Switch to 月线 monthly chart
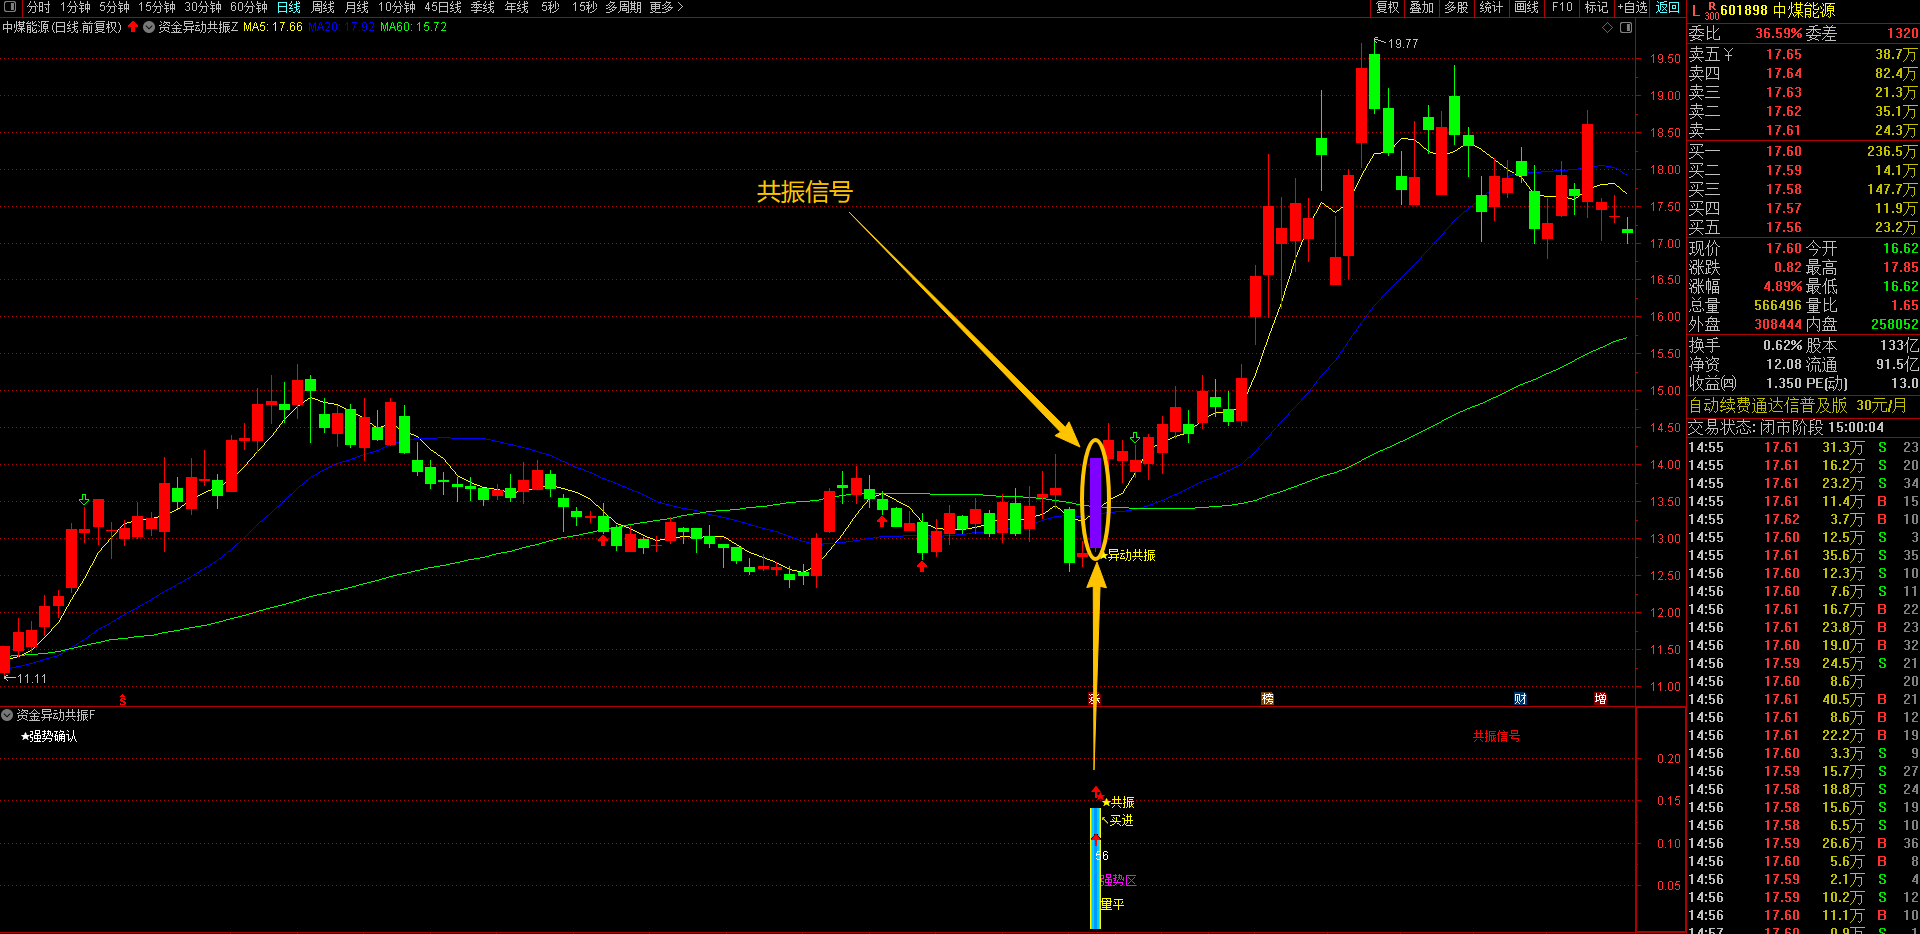The width and height of the screenshot is (1920, 934). pos(357,7)
